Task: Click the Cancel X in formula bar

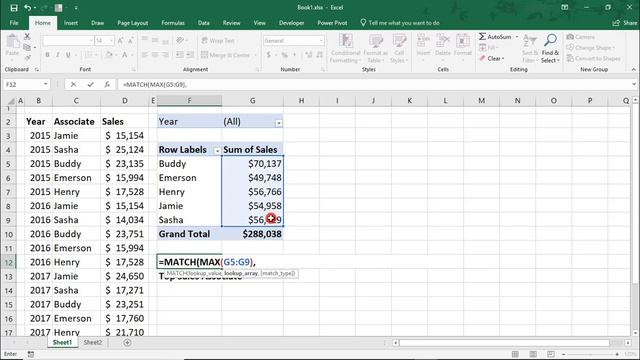Action: [x=73, y=84]
